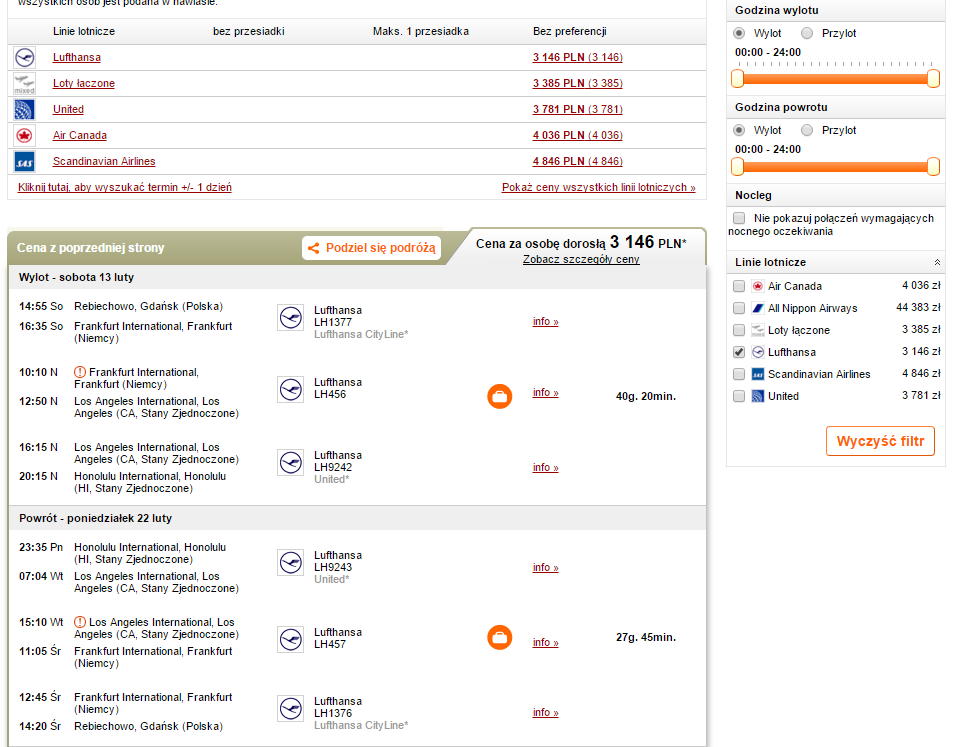The image size is (954, 747).
Task: Click the All Nippon Airways icon in filter
Action: (x=758, y=308)
